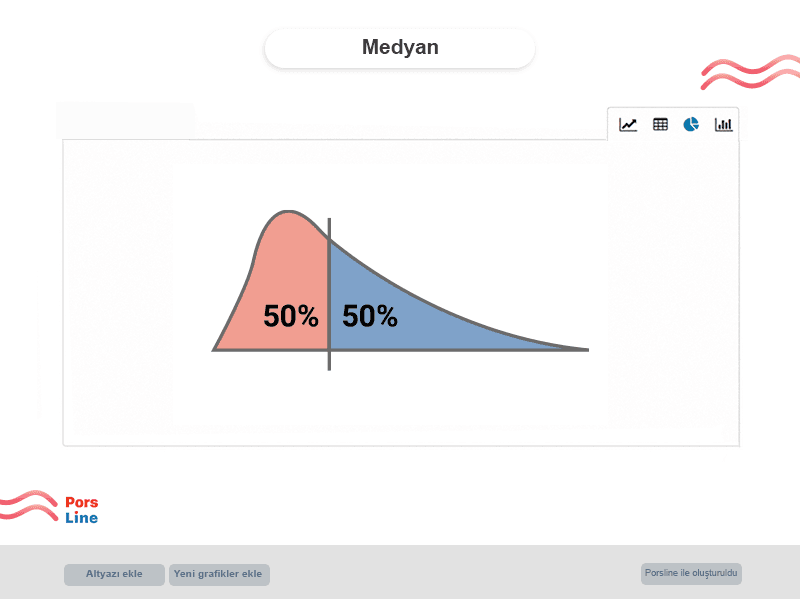The image size is (800, 600).
Task: Click the blank tab area above chart panel
Action: 126,120
